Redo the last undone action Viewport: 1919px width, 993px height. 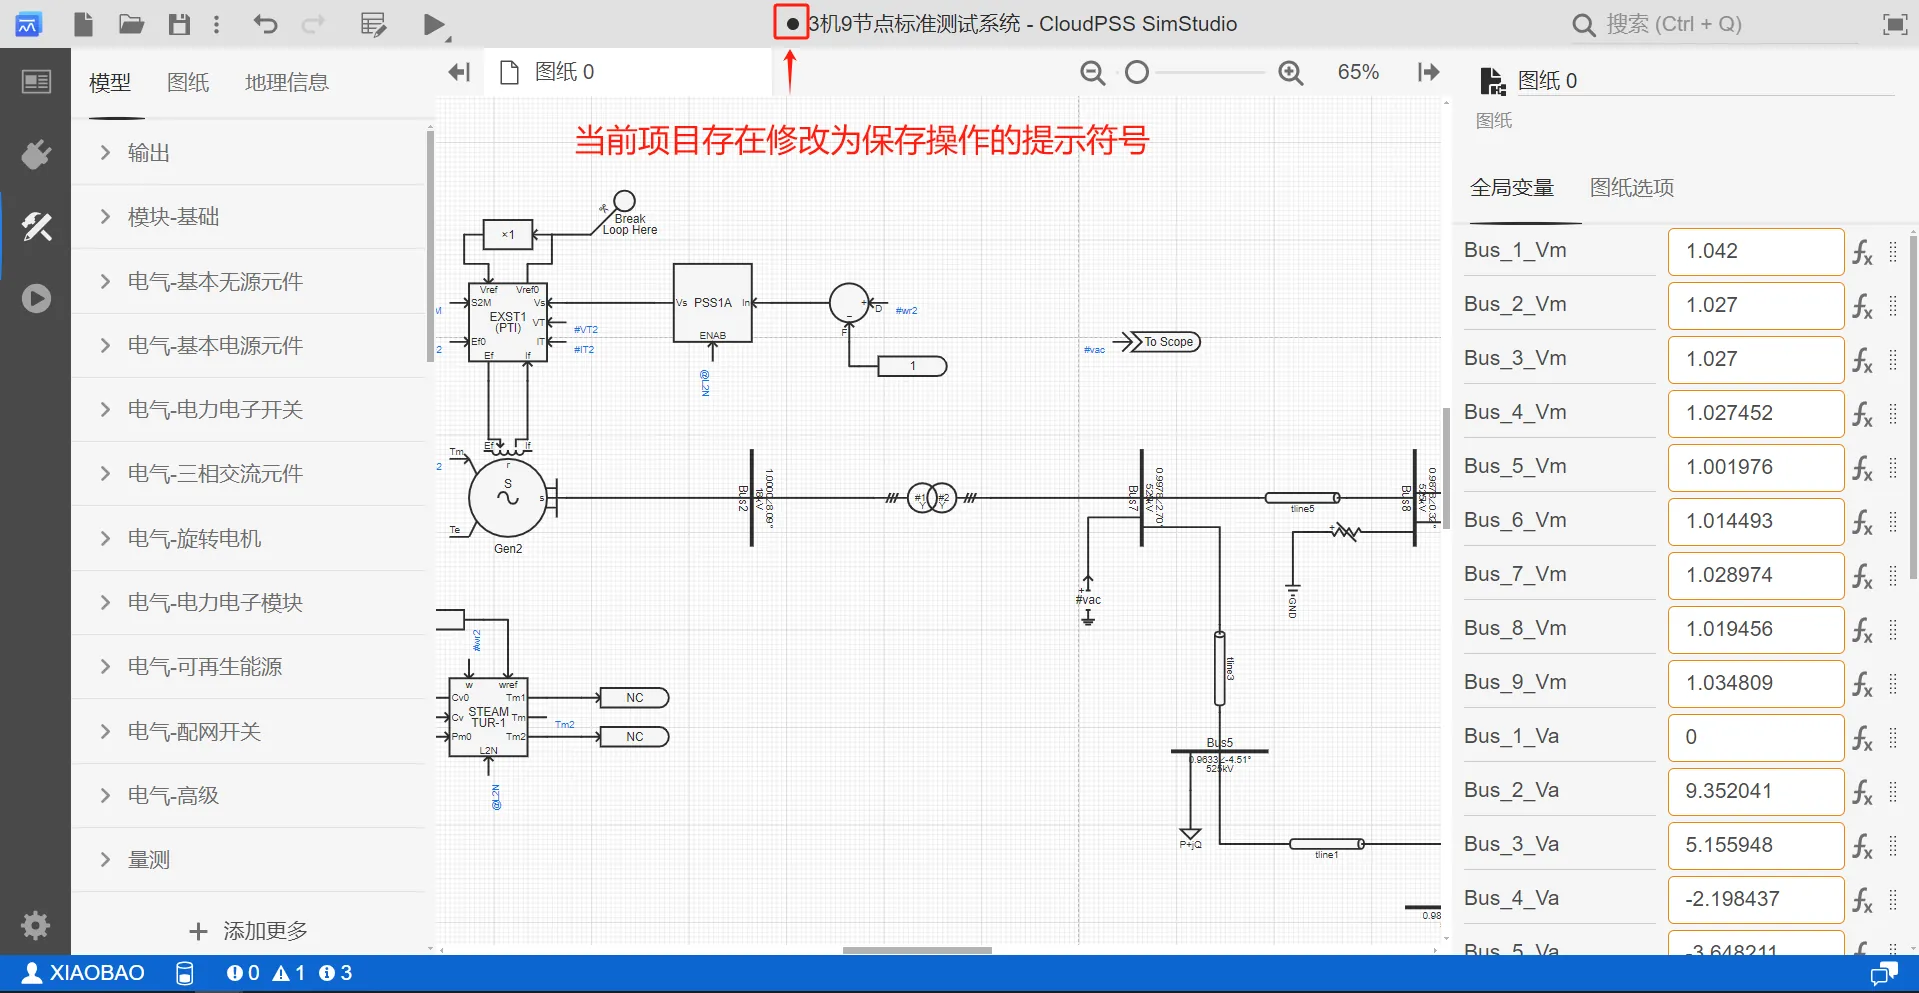tap(313, 24)
